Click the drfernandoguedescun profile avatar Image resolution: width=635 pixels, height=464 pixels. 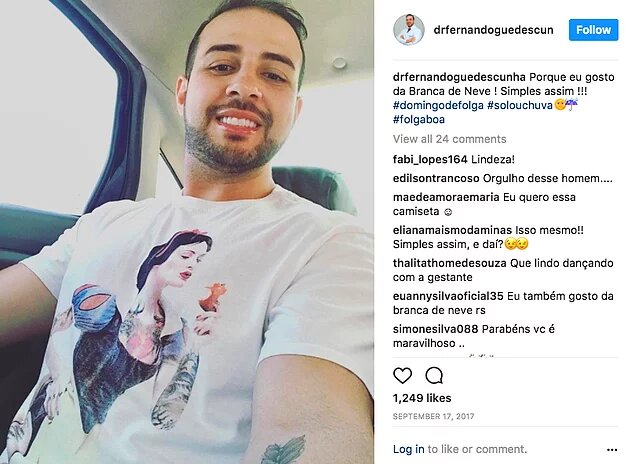click(x=409, y=30)
